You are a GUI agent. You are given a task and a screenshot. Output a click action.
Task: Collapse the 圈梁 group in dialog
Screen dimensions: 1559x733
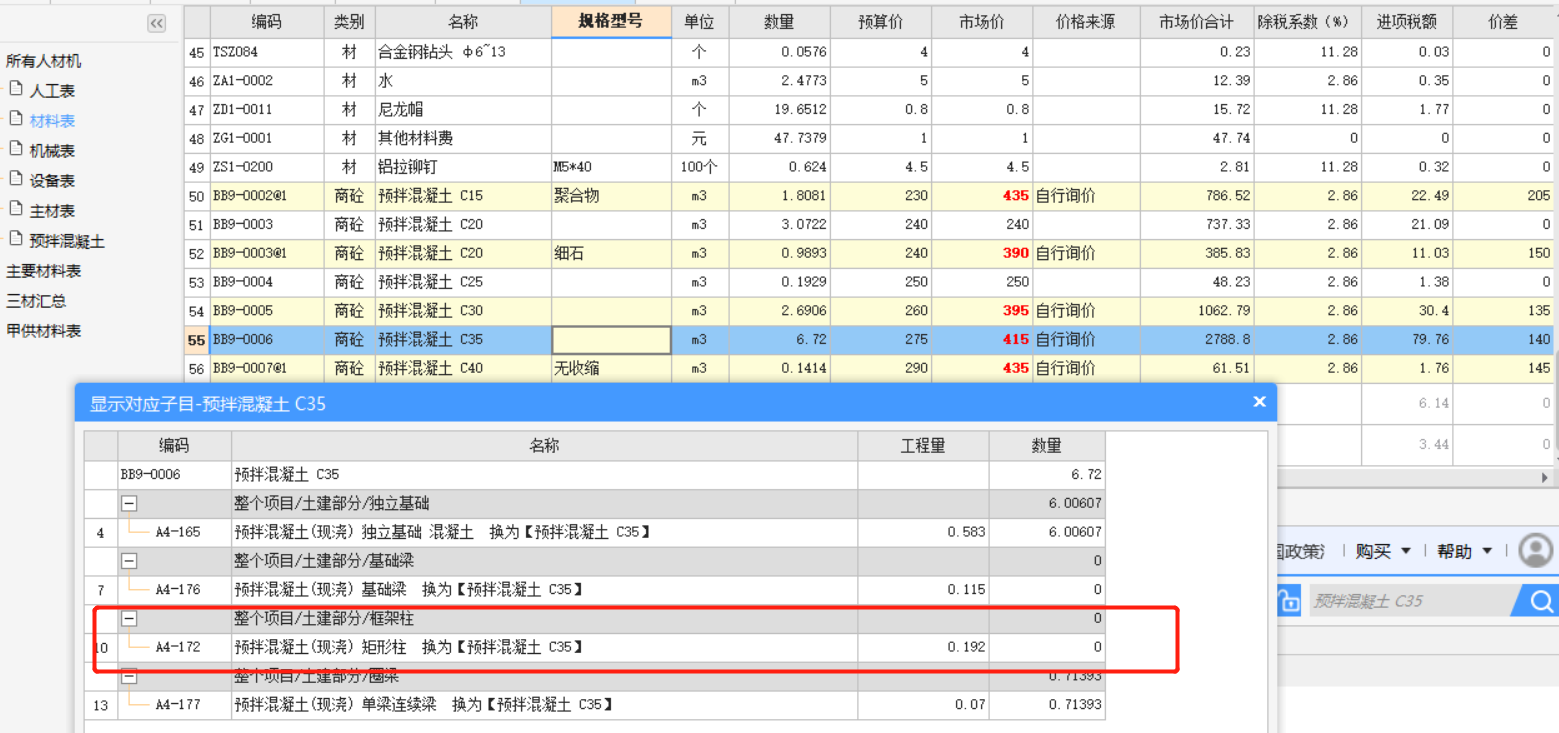pyautogui.click(x=129, y=677)
